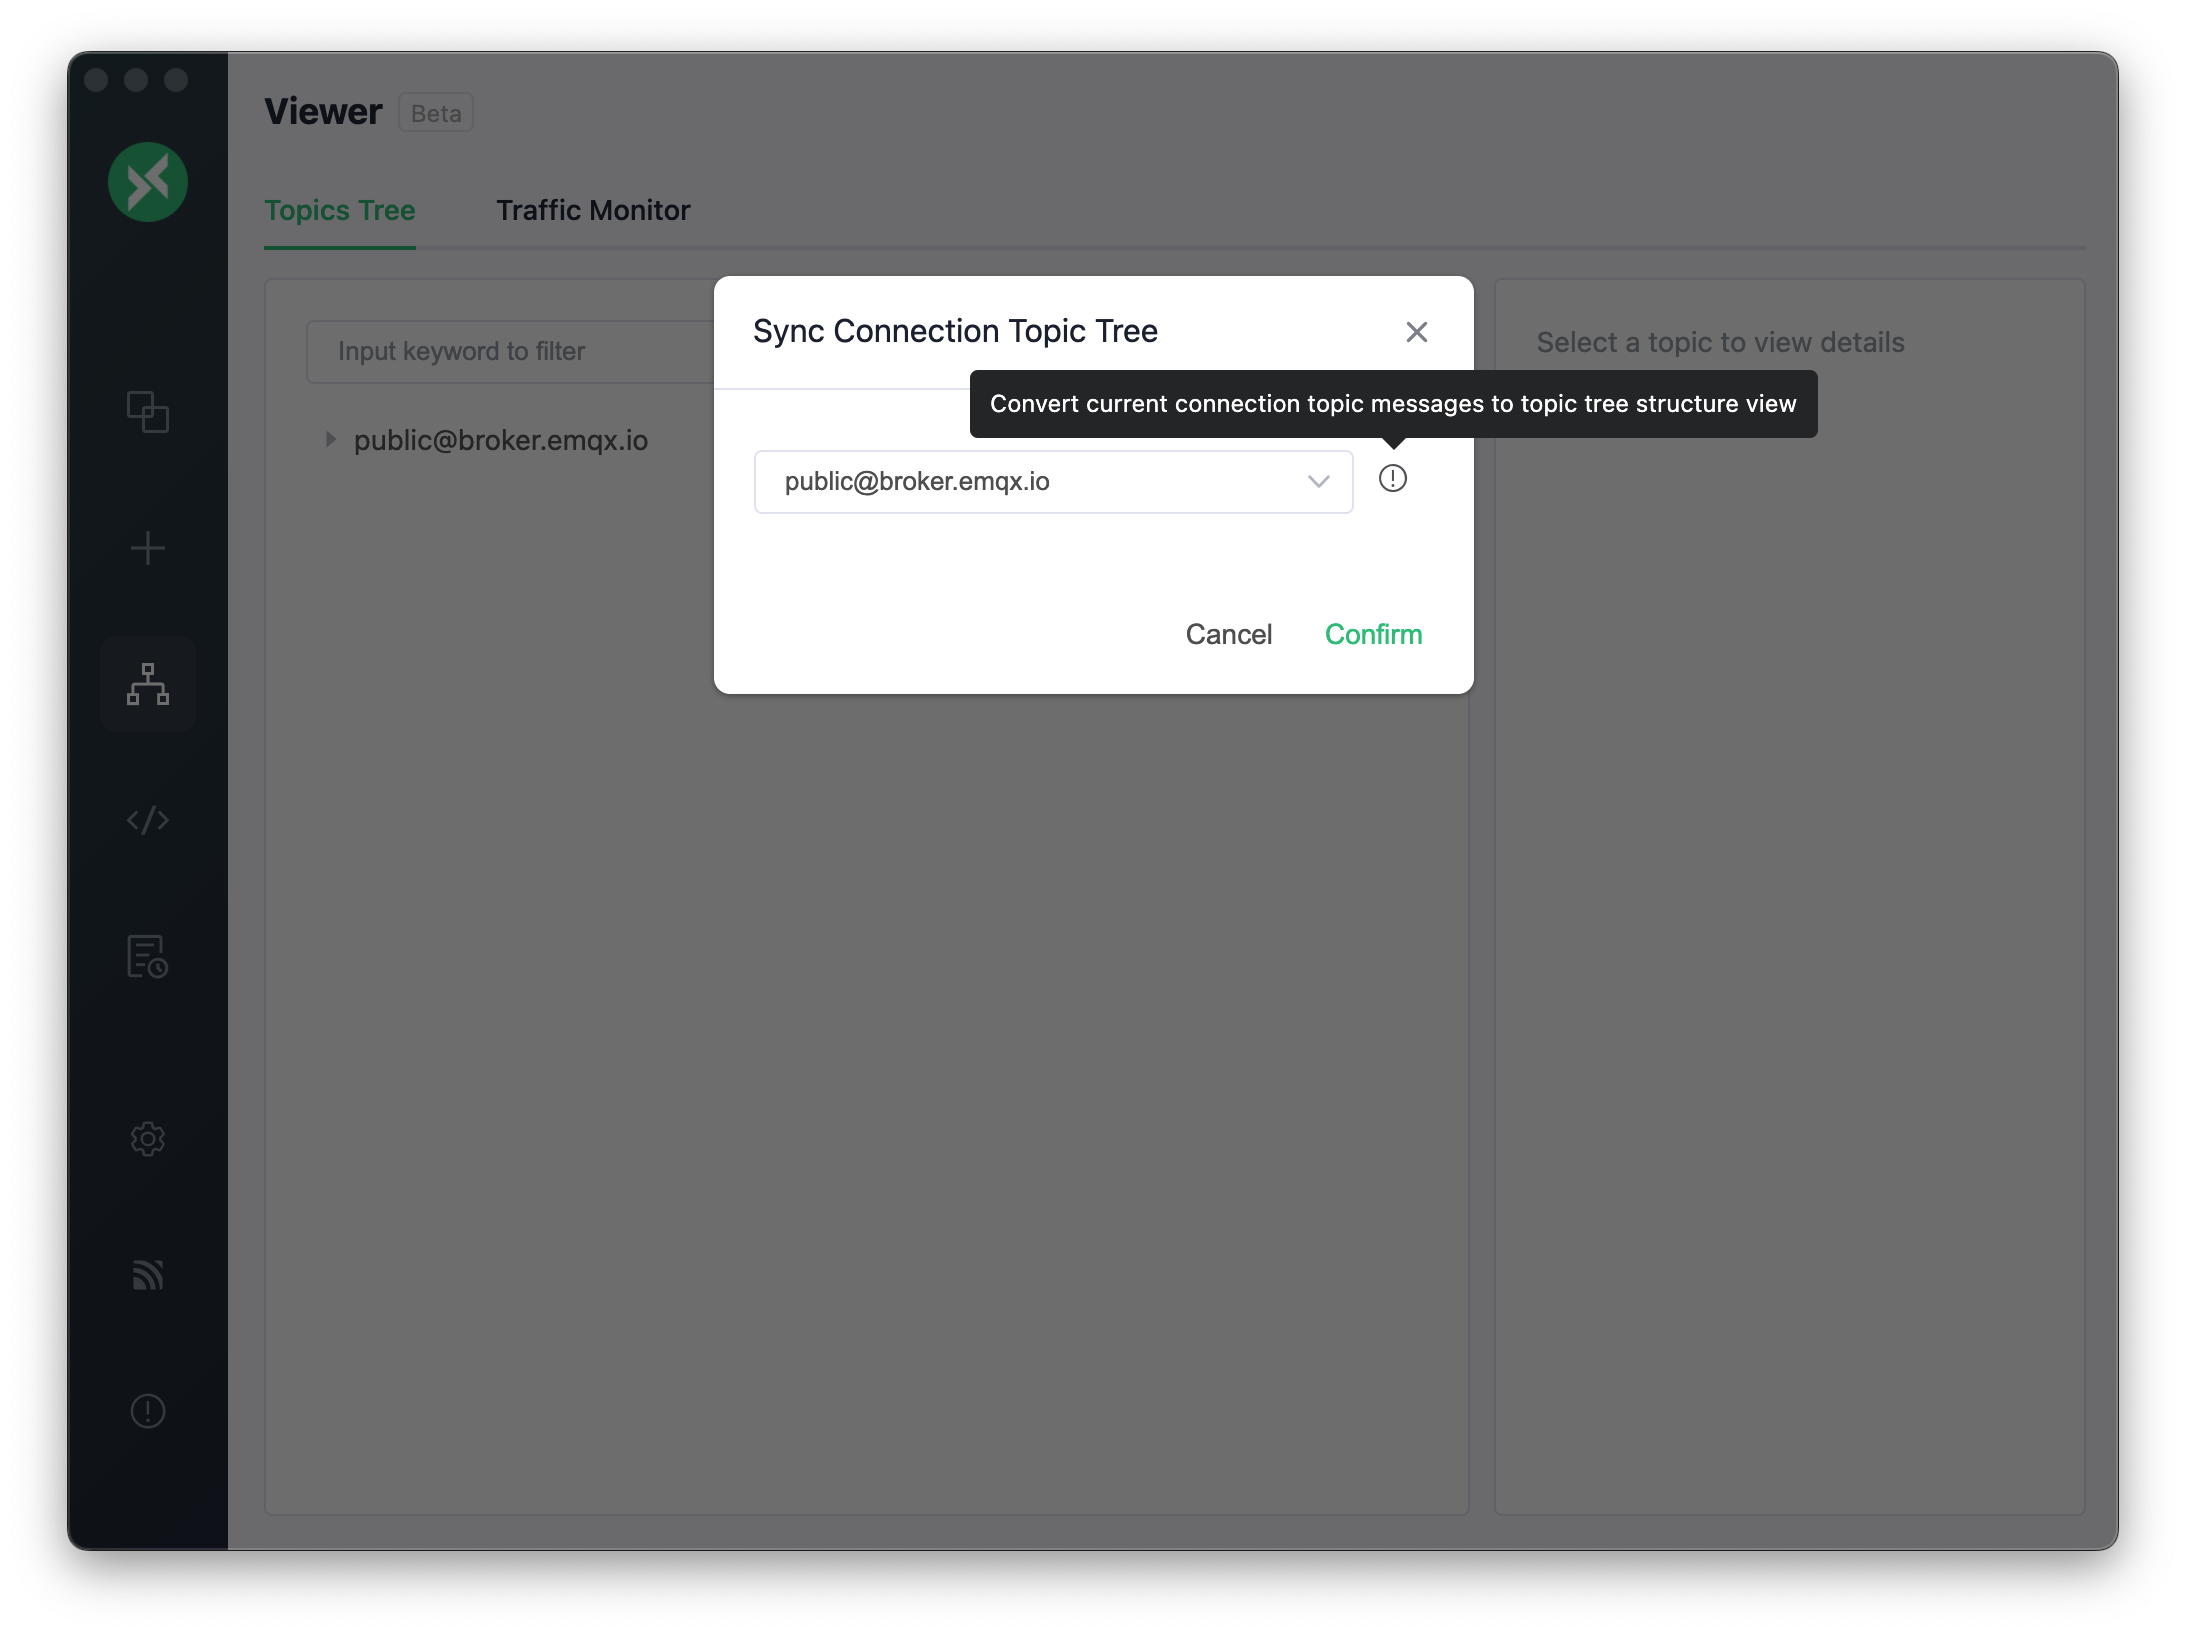Open the topology/network diagram icon
The height and width of the screenshot is (1634, 2186).
(x=148, y=683)
